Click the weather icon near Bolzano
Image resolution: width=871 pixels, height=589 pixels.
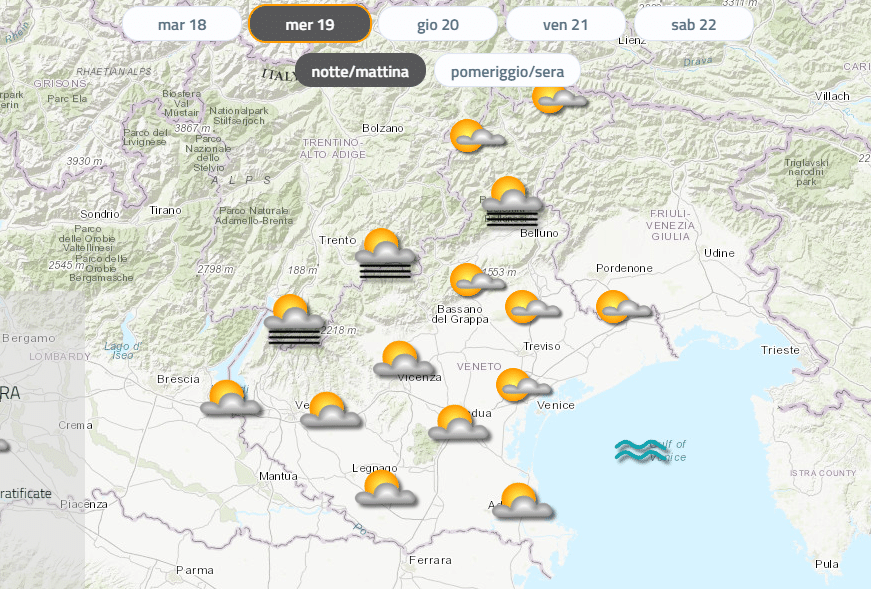click(x=476, y=136)
